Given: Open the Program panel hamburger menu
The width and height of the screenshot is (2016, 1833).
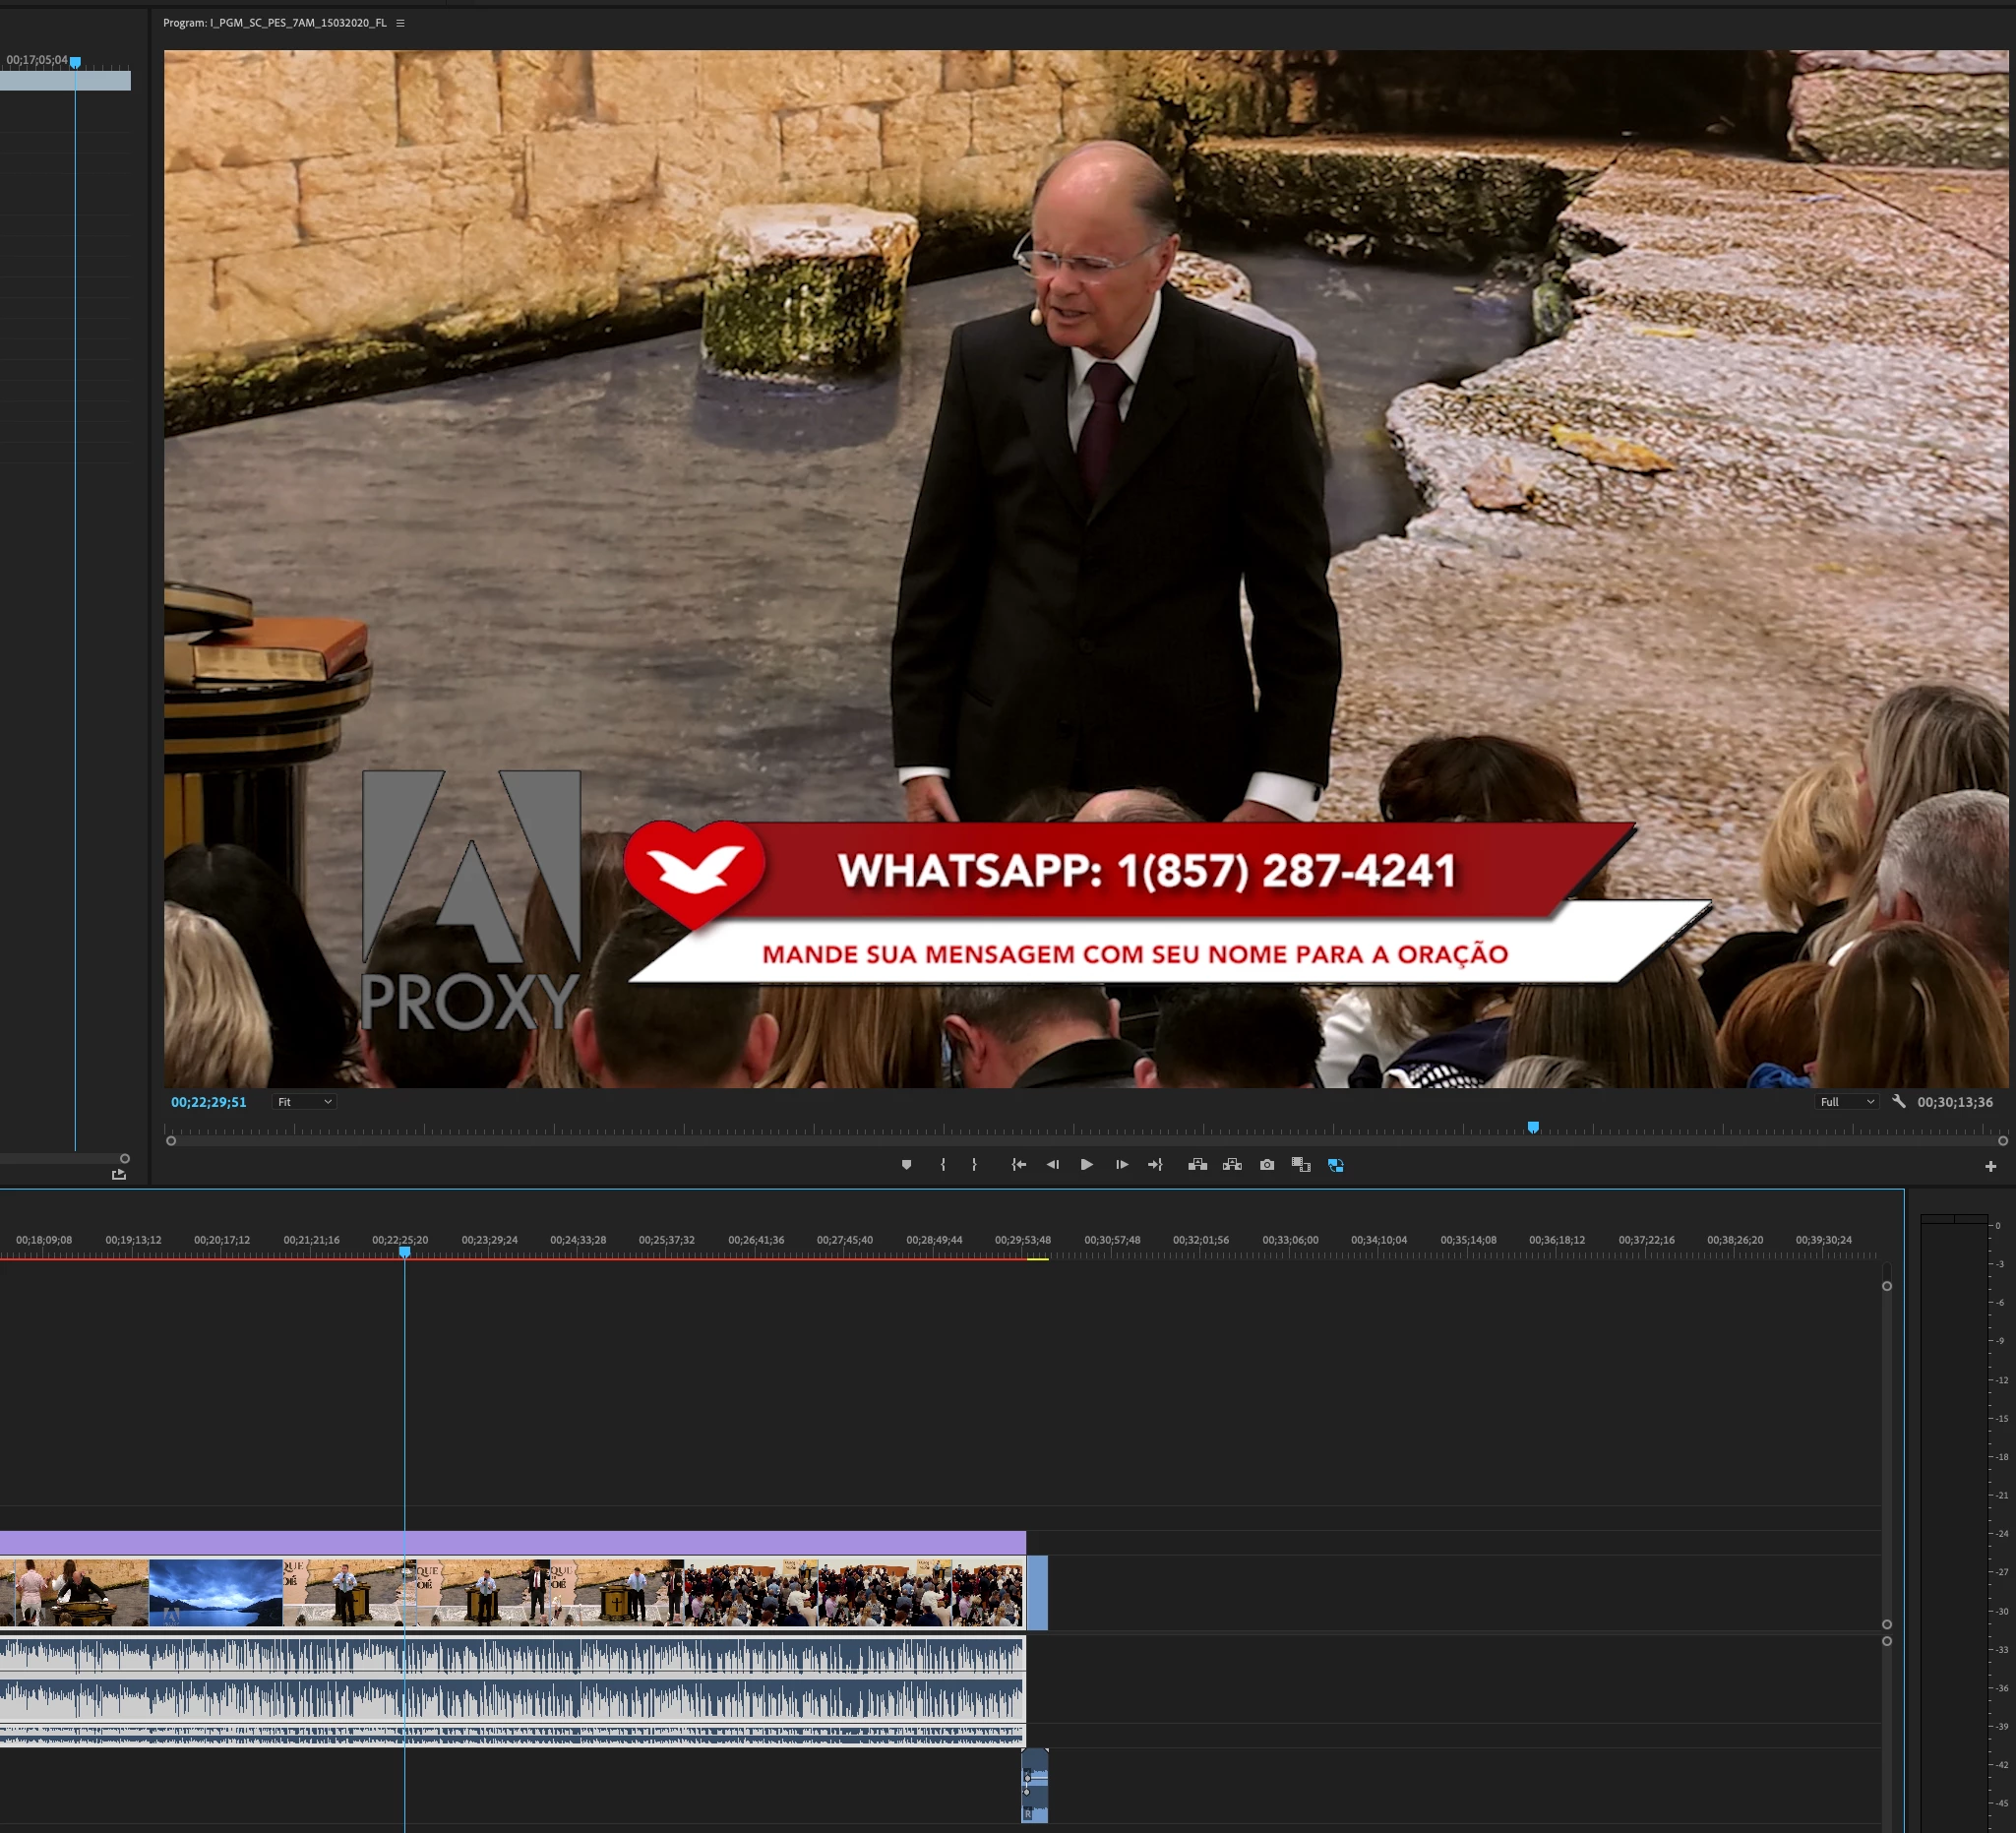Looking at the screenshot, I should click(401, 23).
